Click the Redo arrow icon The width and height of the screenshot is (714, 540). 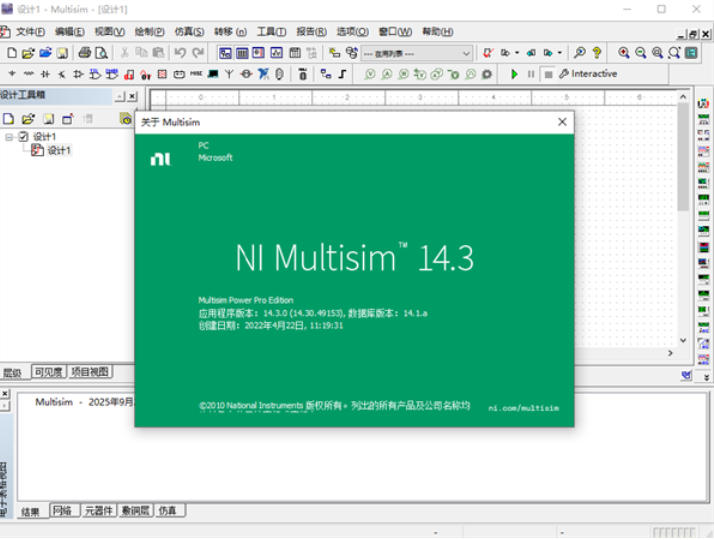coord(198,53)
